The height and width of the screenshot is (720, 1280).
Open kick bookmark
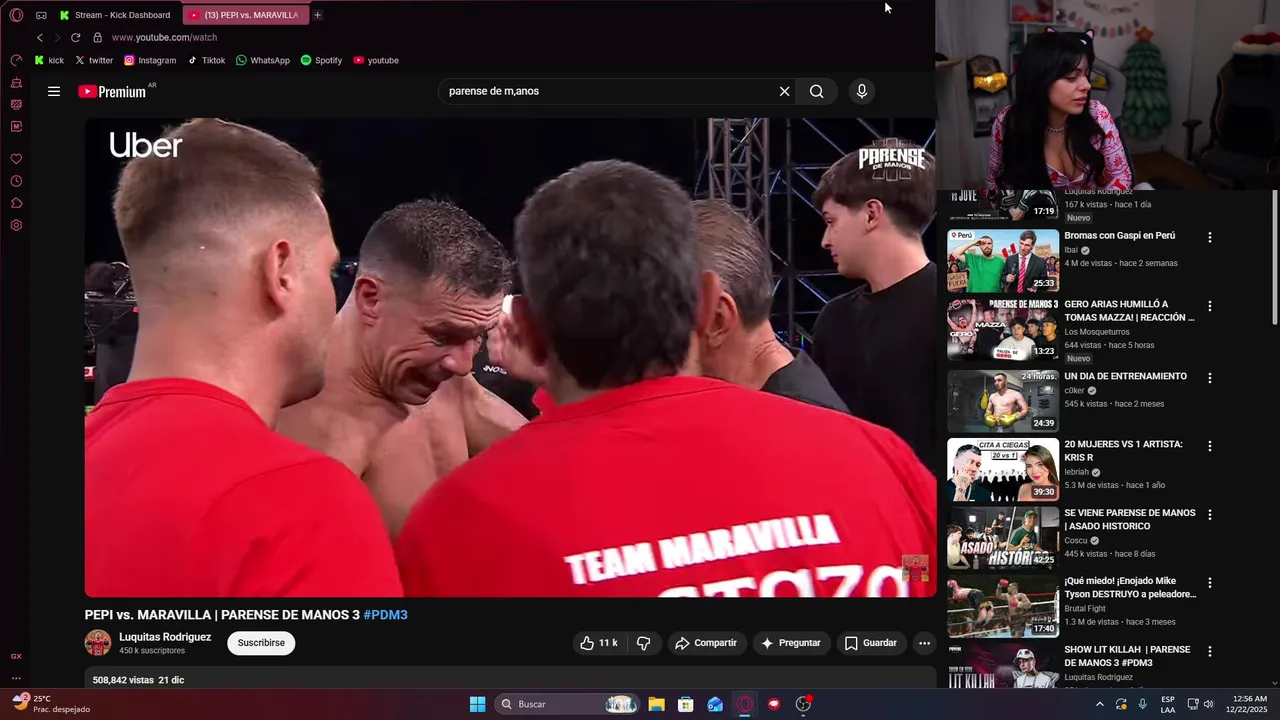pos(49,60)
